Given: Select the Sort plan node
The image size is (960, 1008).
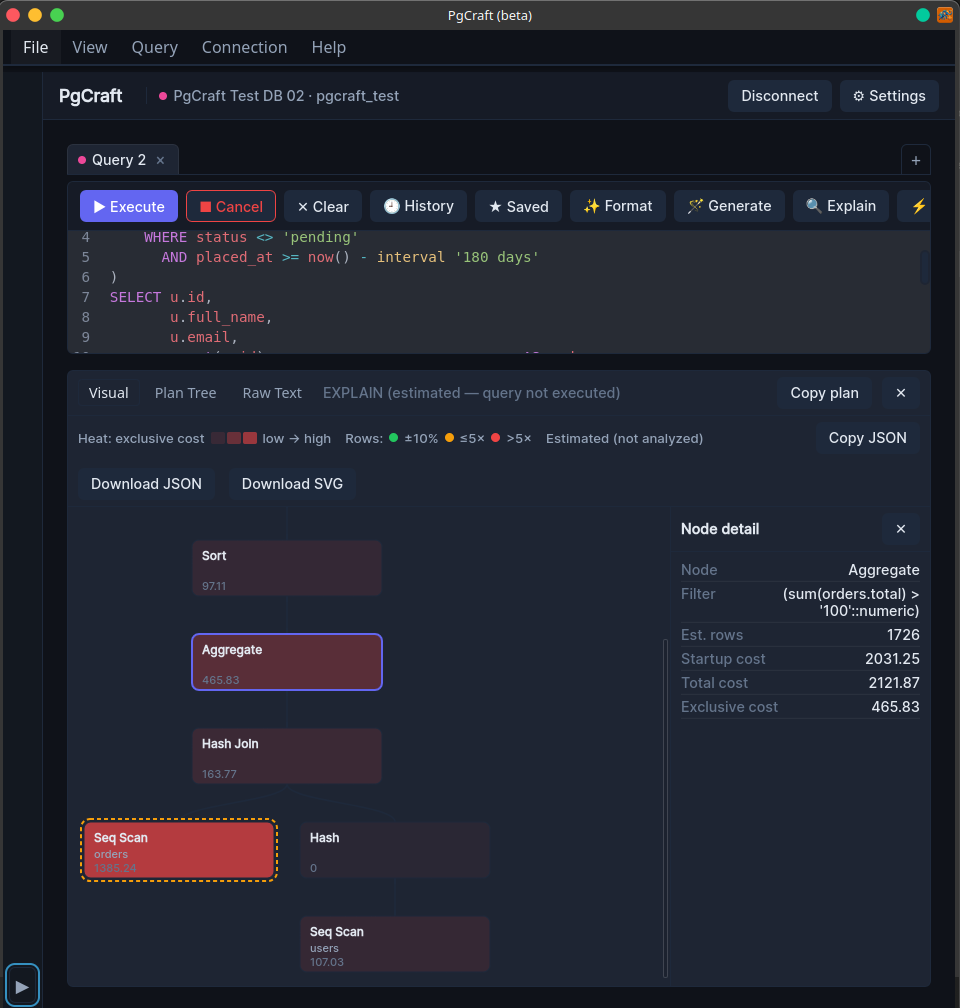Looking at the screenshot, I should [287, 568].
